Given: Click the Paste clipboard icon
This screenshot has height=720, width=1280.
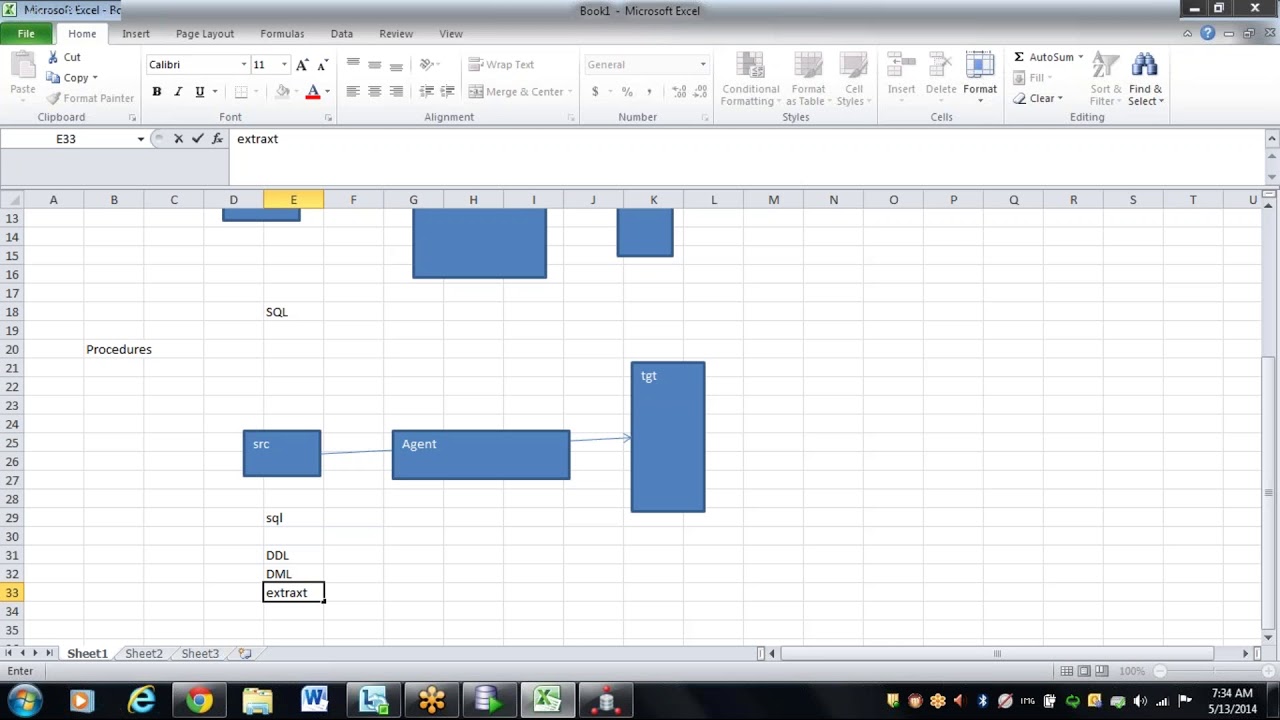Looking at the screenshot, I should (x=23, y=68).
